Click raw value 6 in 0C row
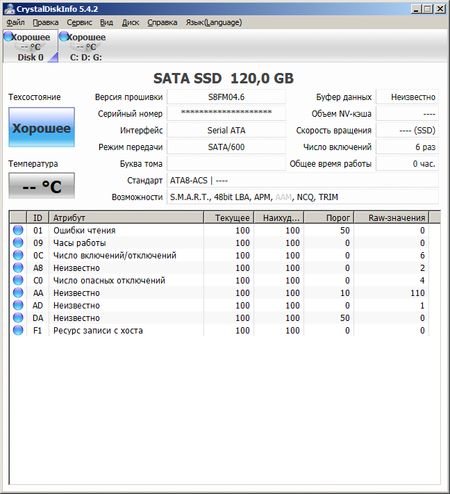The width and height of the screenshot is (450, 494). tap(422, 255)
